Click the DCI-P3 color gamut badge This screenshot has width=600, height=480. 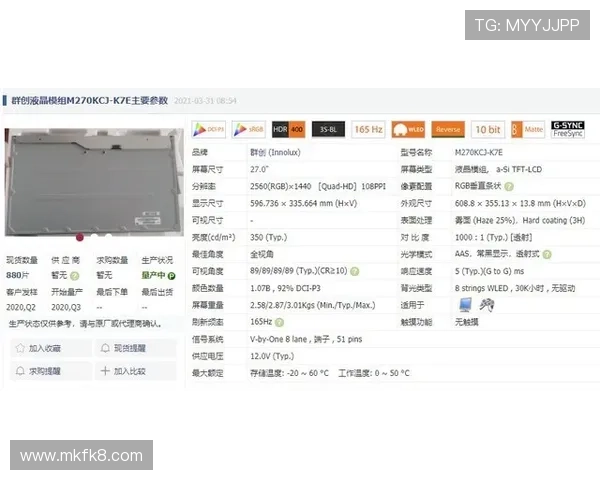coord(209,129)
